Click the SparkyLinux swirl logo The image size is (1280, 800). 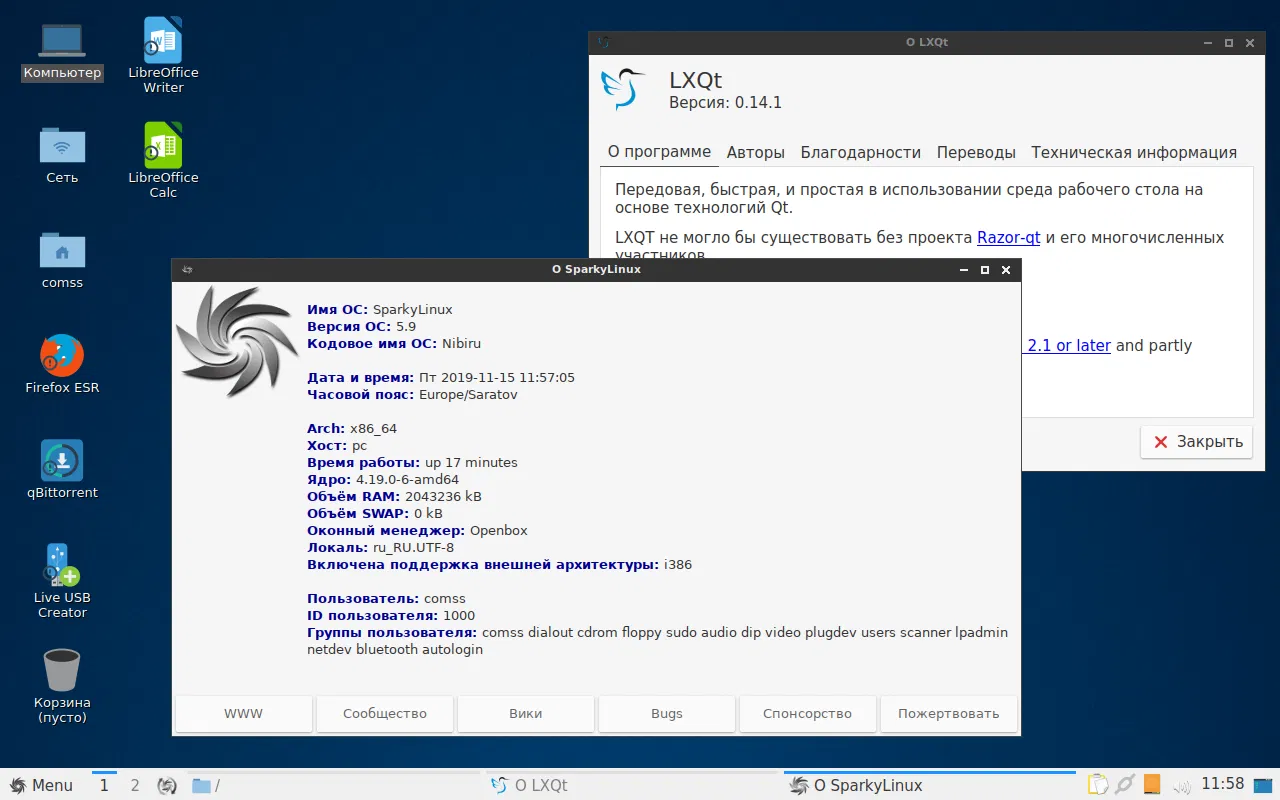pyautogui.click(x=237, y=340)
